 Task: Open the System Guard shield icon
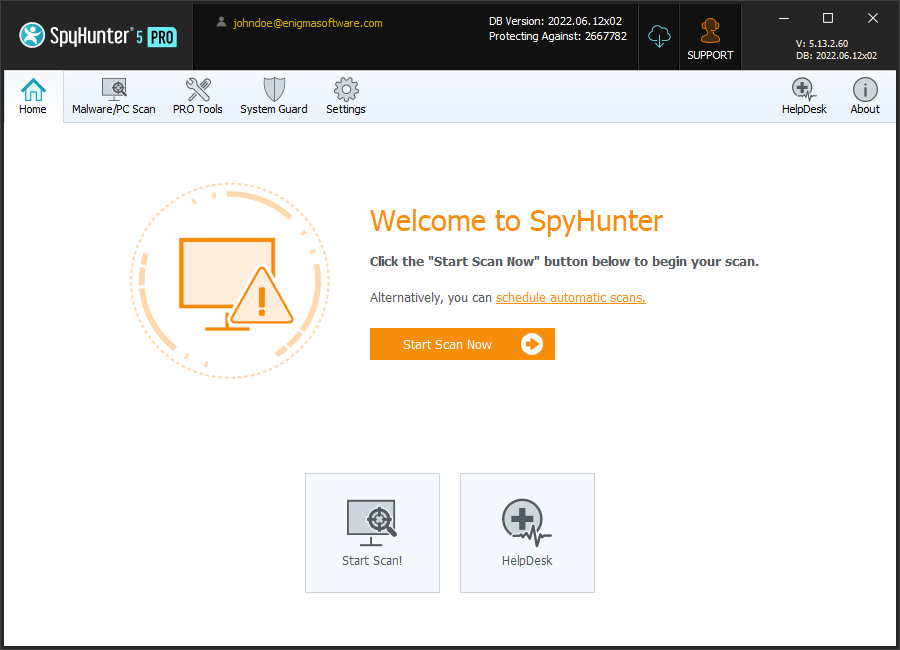274,90
